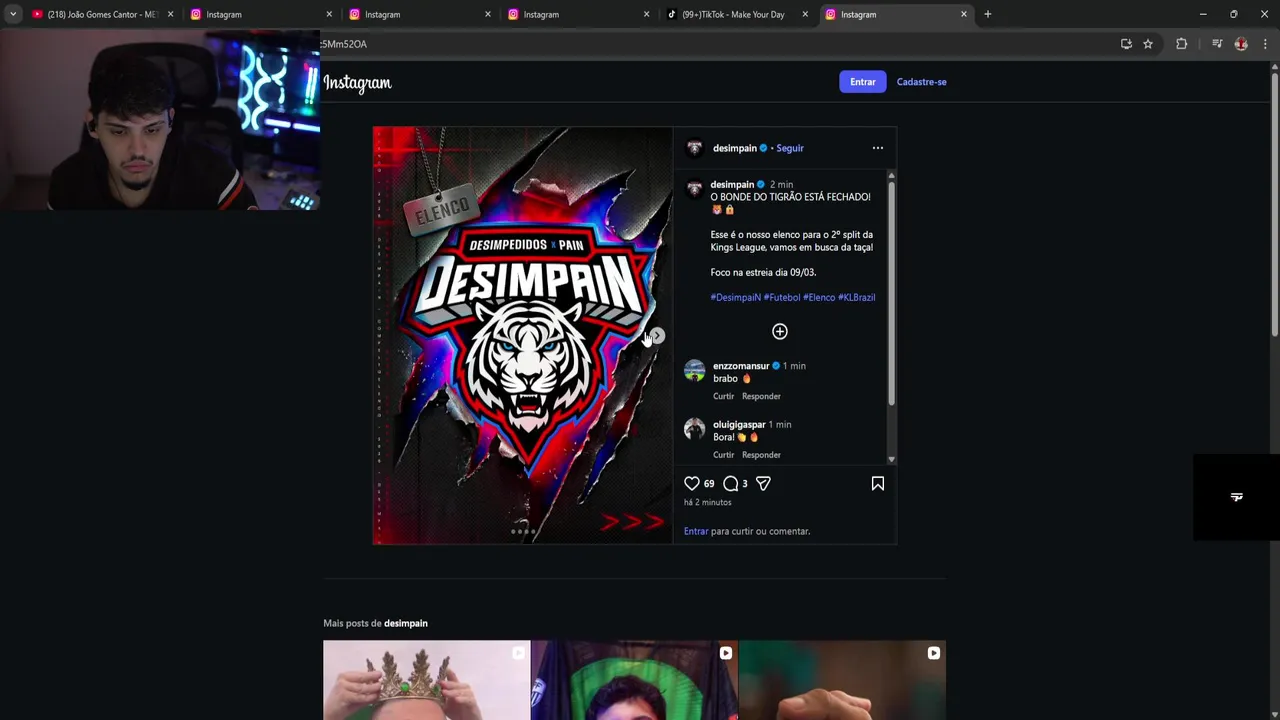
Task: Click the Entrar login button
Action: click(x=863, y=82)
